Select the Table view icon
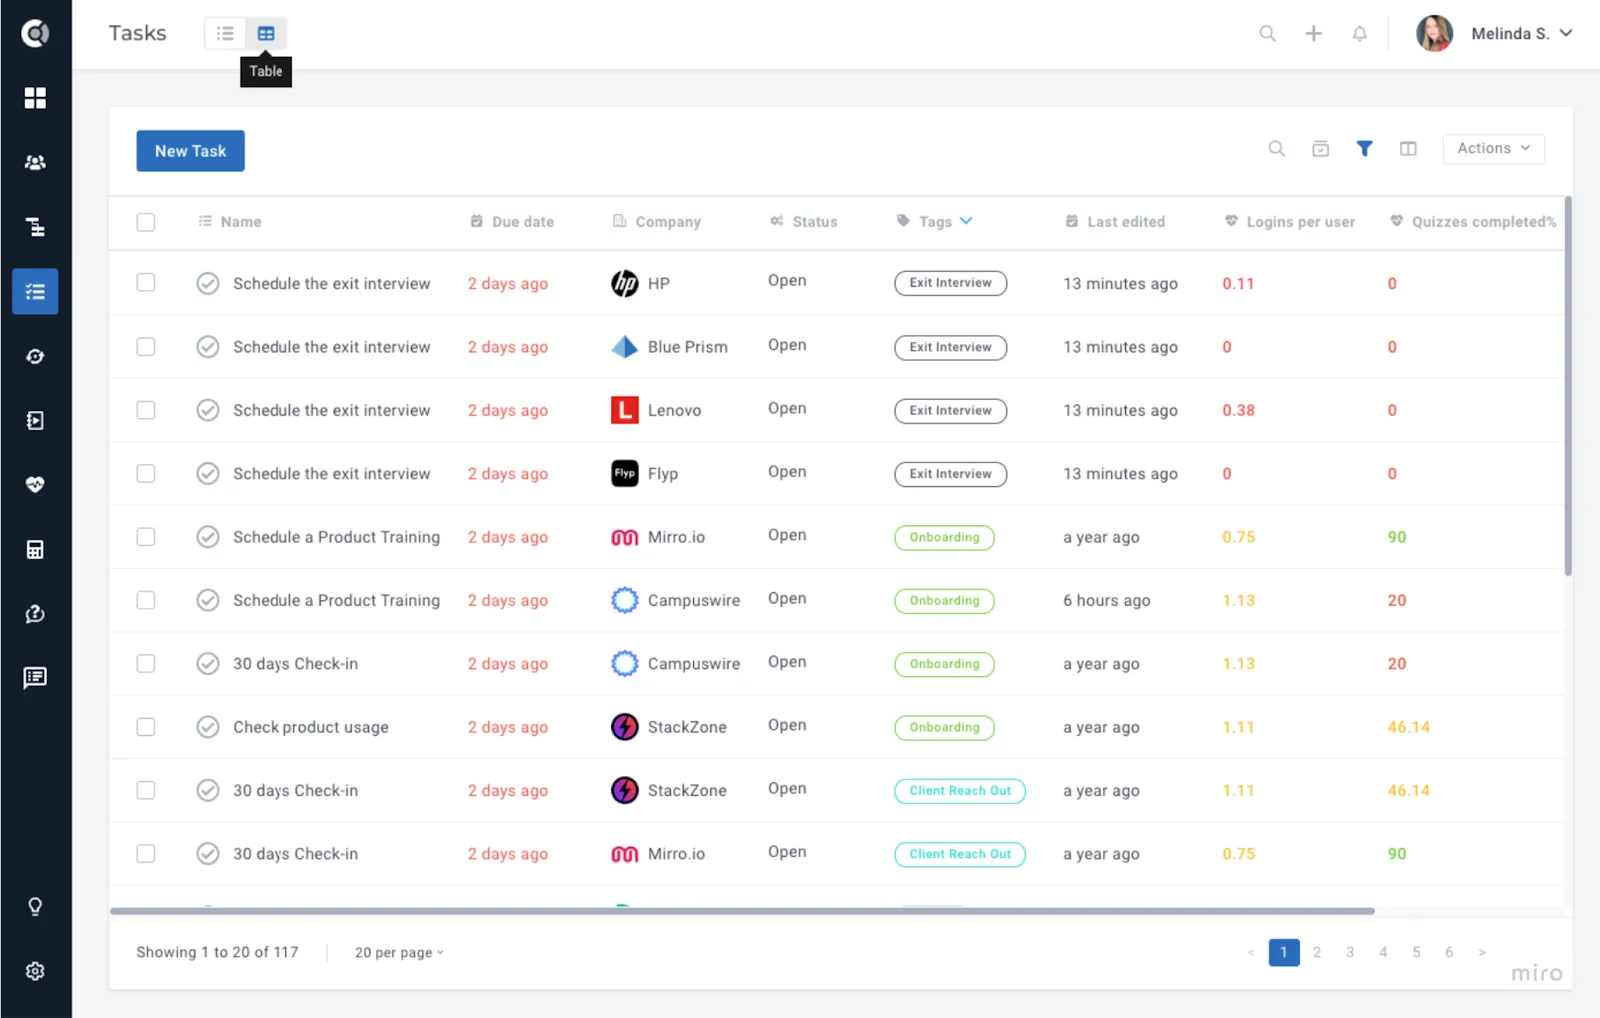 (x=266, y=34)
